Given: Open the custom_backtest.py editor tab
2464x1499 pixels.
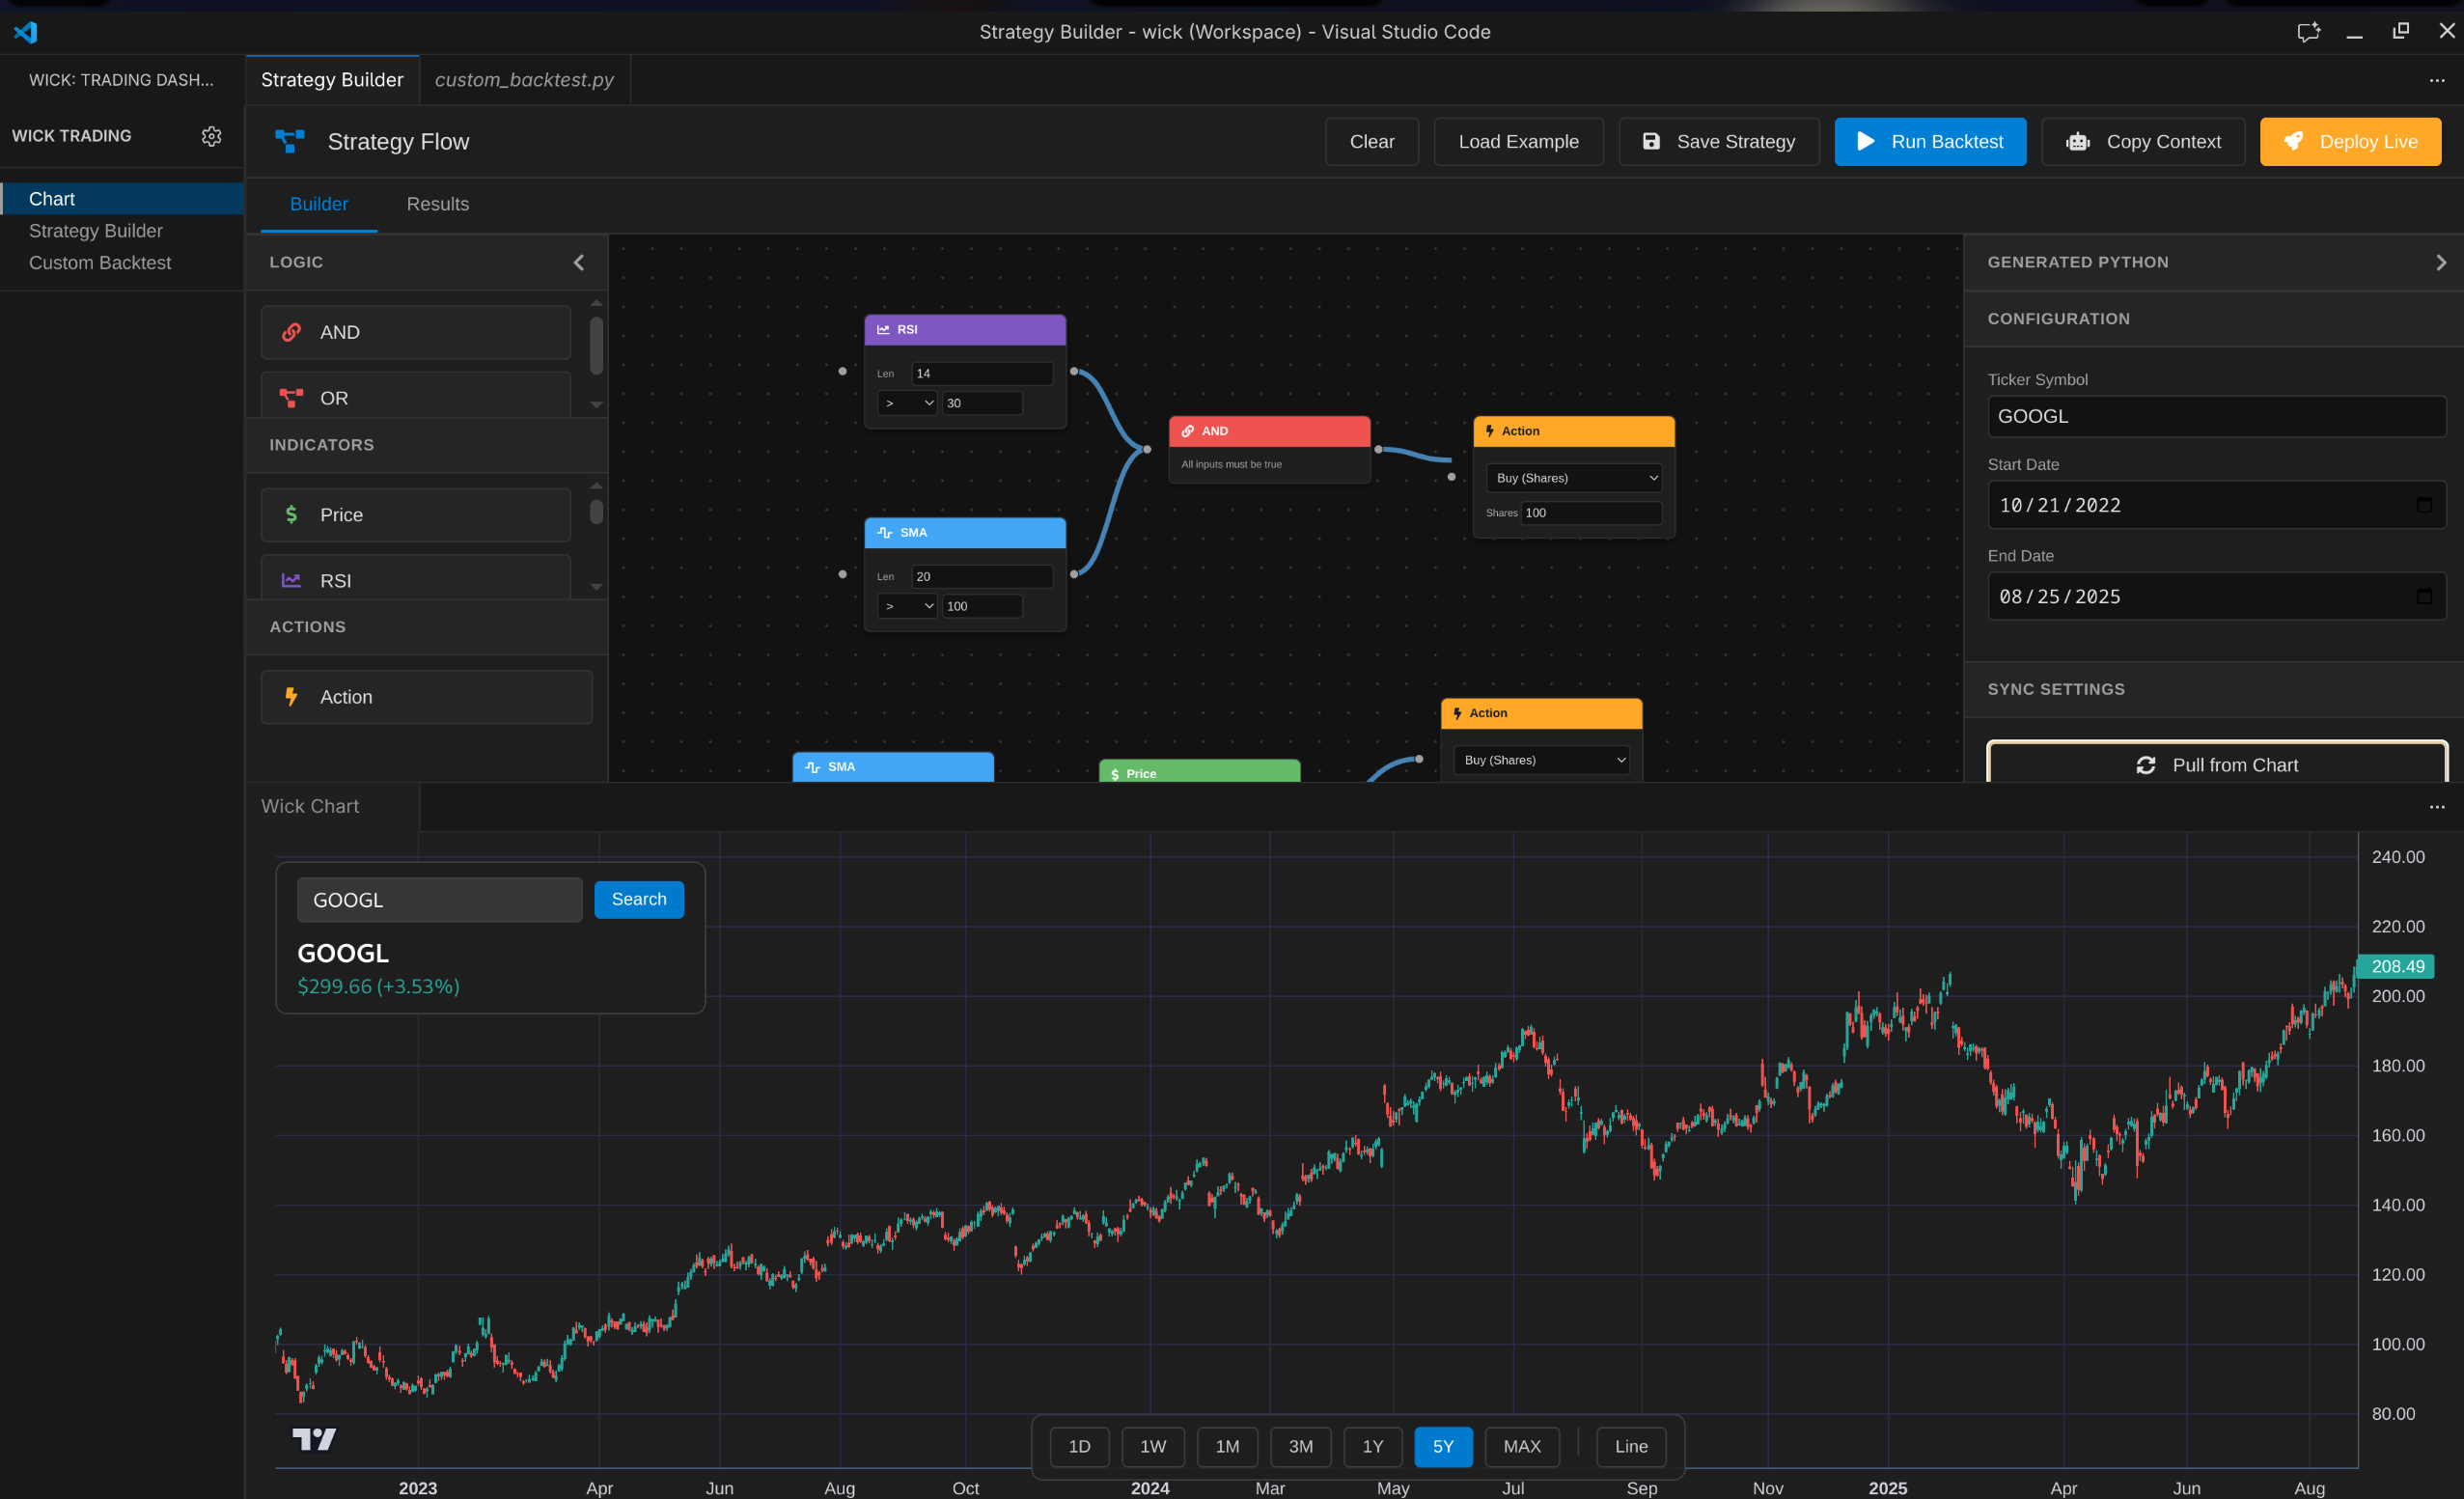Looking at the screenshot, I should coord(524,80).
